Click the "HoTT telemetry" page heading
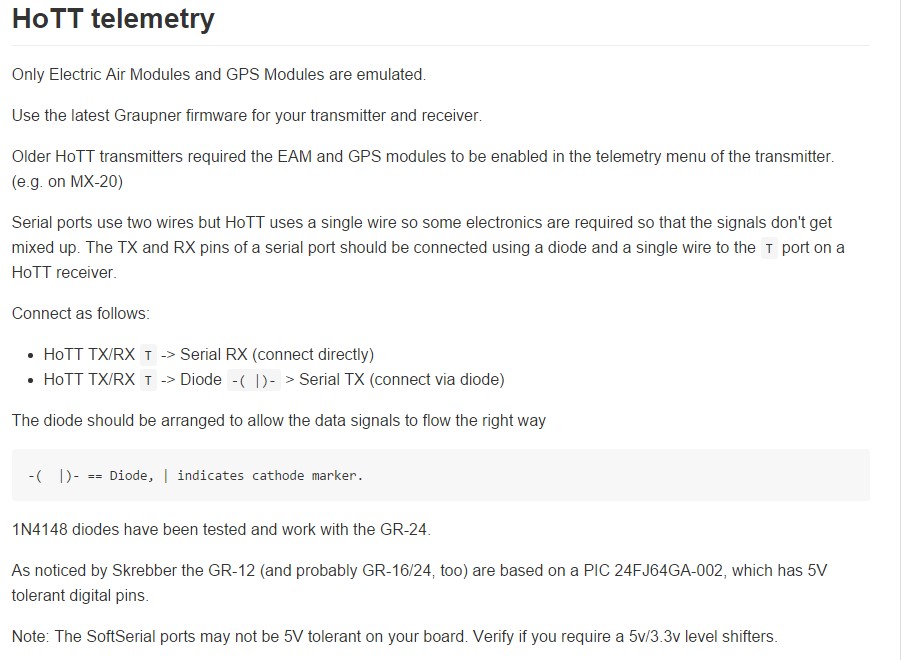Viewport: 917px width, 660px height. 113,19
